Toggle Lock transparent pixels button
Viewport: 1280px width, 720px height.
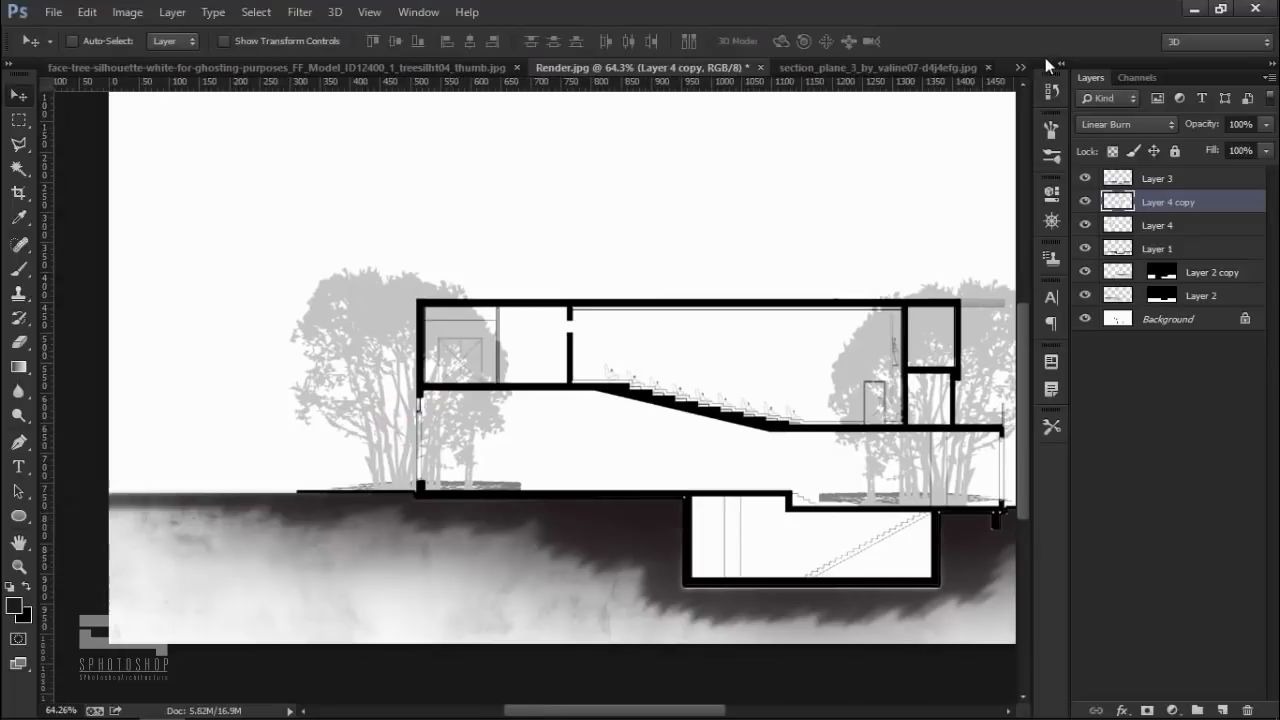pos(1112,151)
